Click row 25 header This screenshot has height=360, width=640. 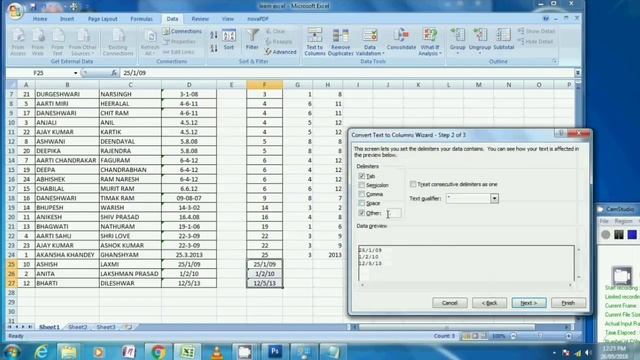(11, 264)
